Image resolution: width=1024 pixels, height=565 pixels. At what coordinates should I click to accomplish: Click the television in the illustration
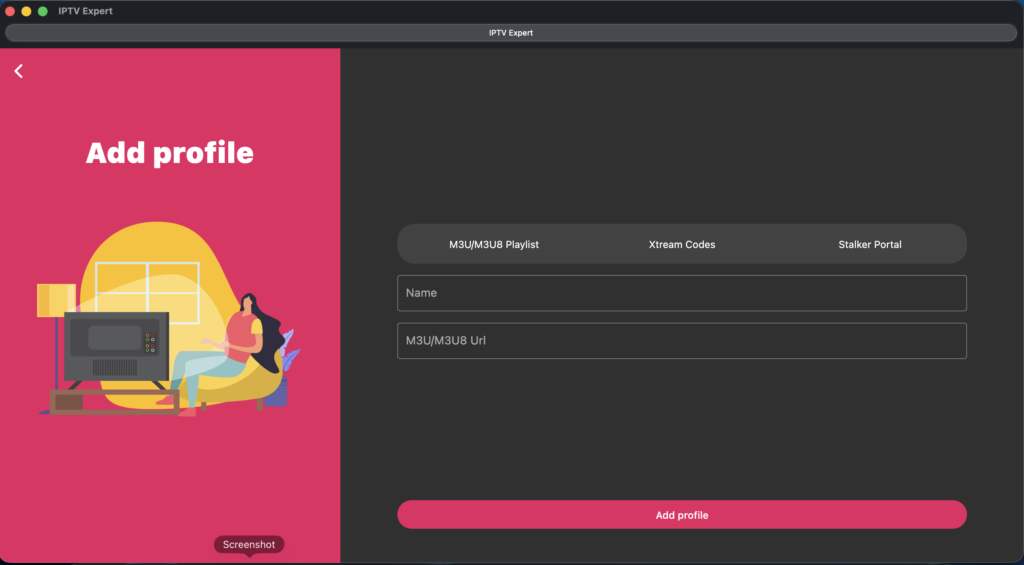(116, 346)
